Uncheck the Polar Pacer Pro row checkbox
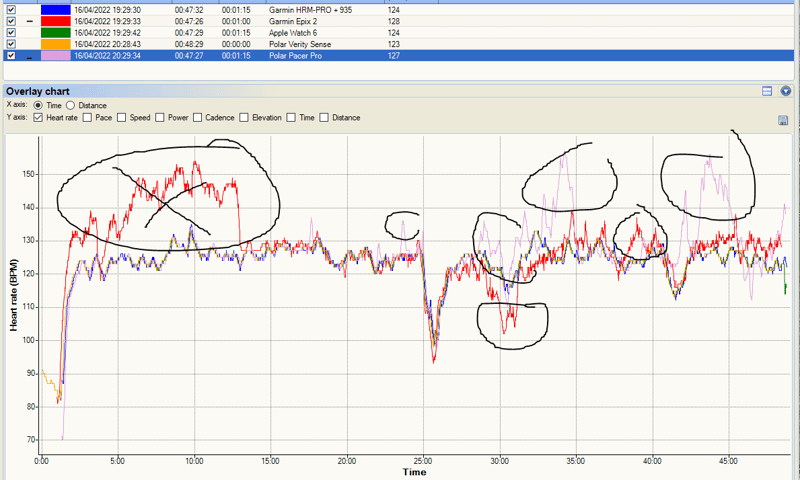The height and width of the screenshot is (480, 800). tap(11, 56)
